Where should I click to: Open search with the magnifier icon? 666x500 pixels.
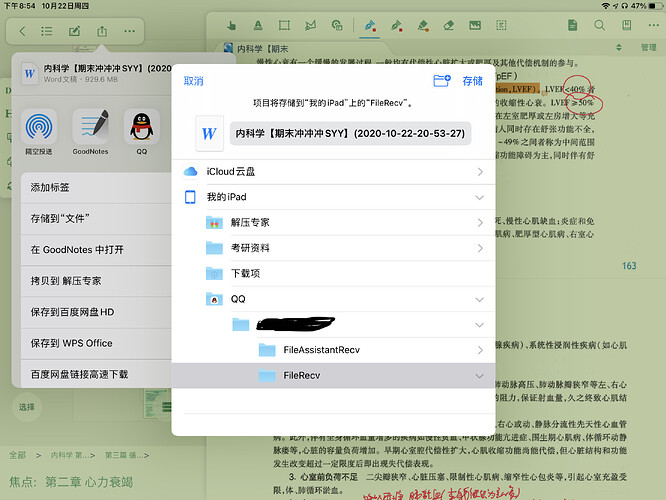coord(599,25)
